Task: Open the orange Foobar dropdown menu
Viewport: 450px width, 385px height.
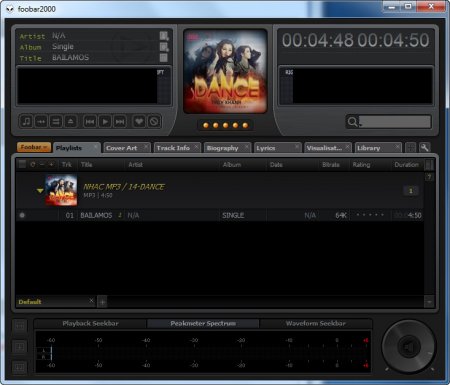Action: pos(34,147)
